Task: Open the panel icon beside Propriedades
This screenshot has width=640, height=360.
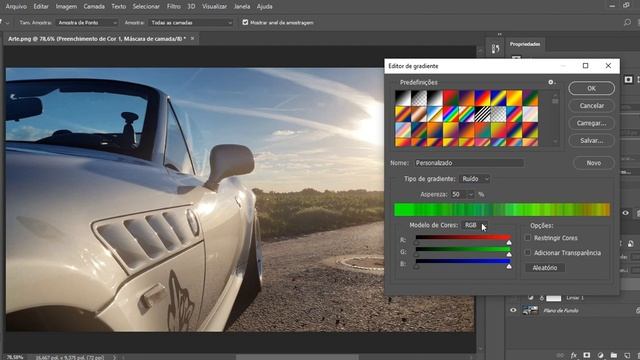Action: (495, 49)
